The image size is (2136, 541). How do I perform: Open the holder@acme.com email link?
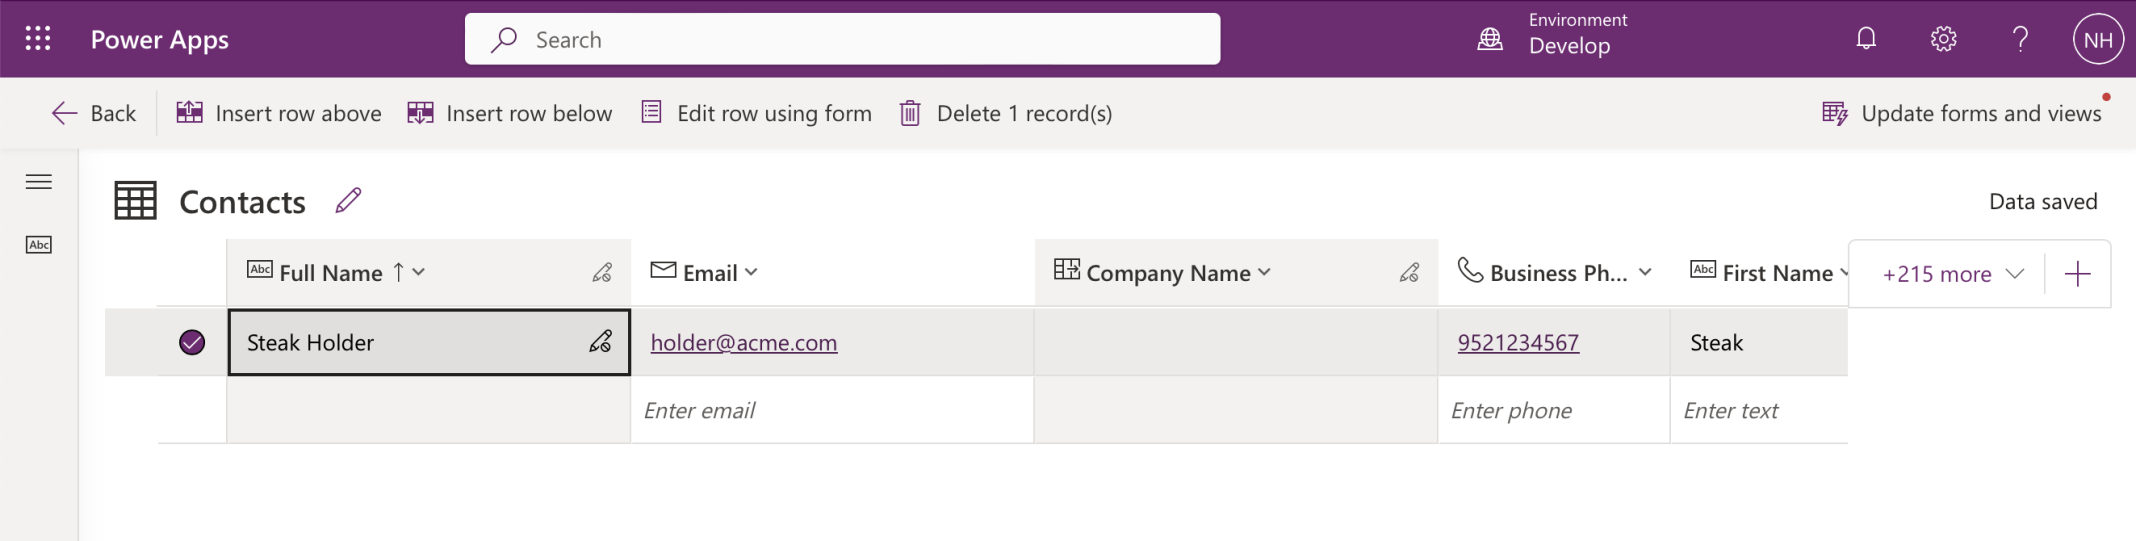744,343
